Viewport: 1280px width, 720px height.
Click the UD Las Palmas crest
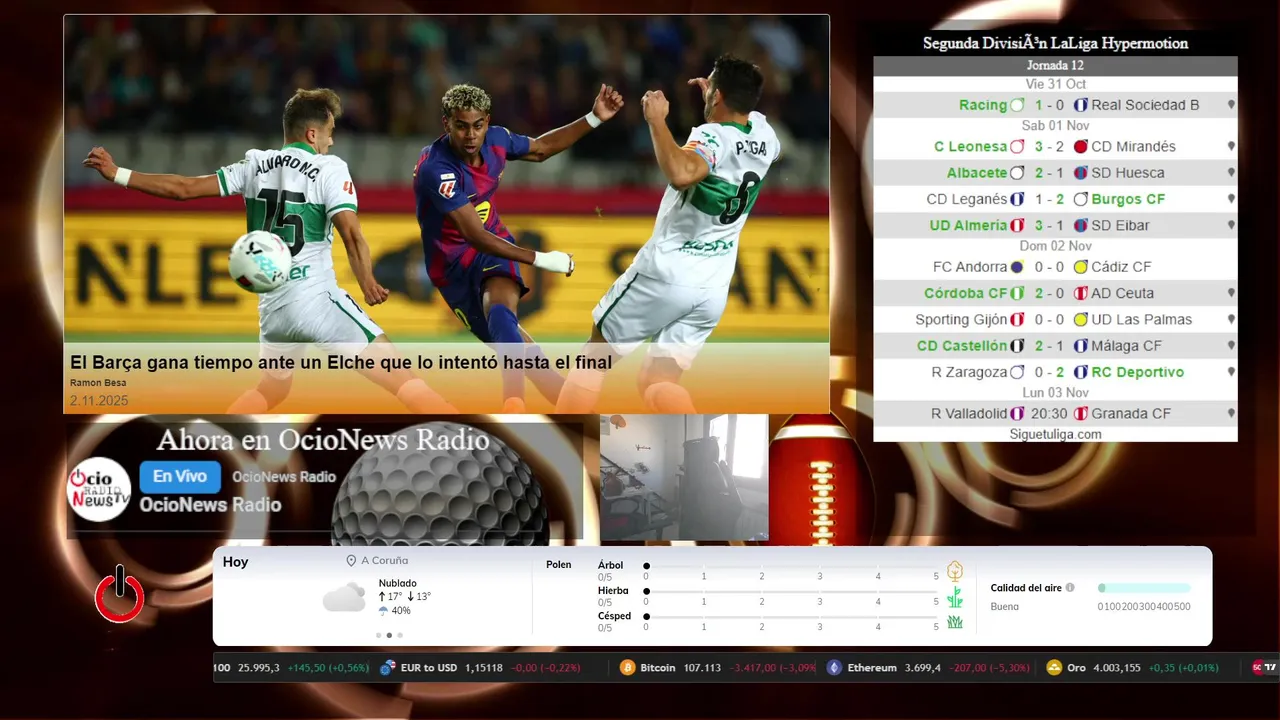1081,320
